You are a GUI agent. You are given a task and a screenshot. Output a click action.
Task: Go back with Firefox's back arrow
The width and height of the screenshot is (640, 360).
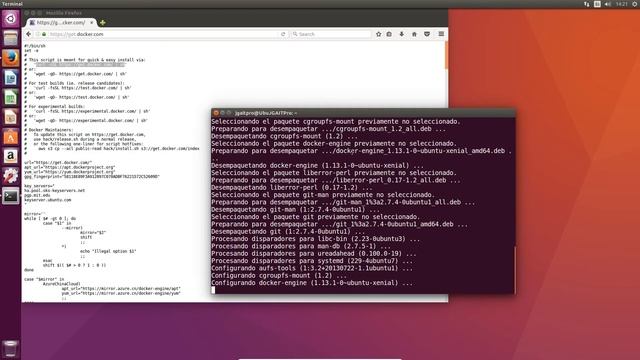tap(29, 34)
